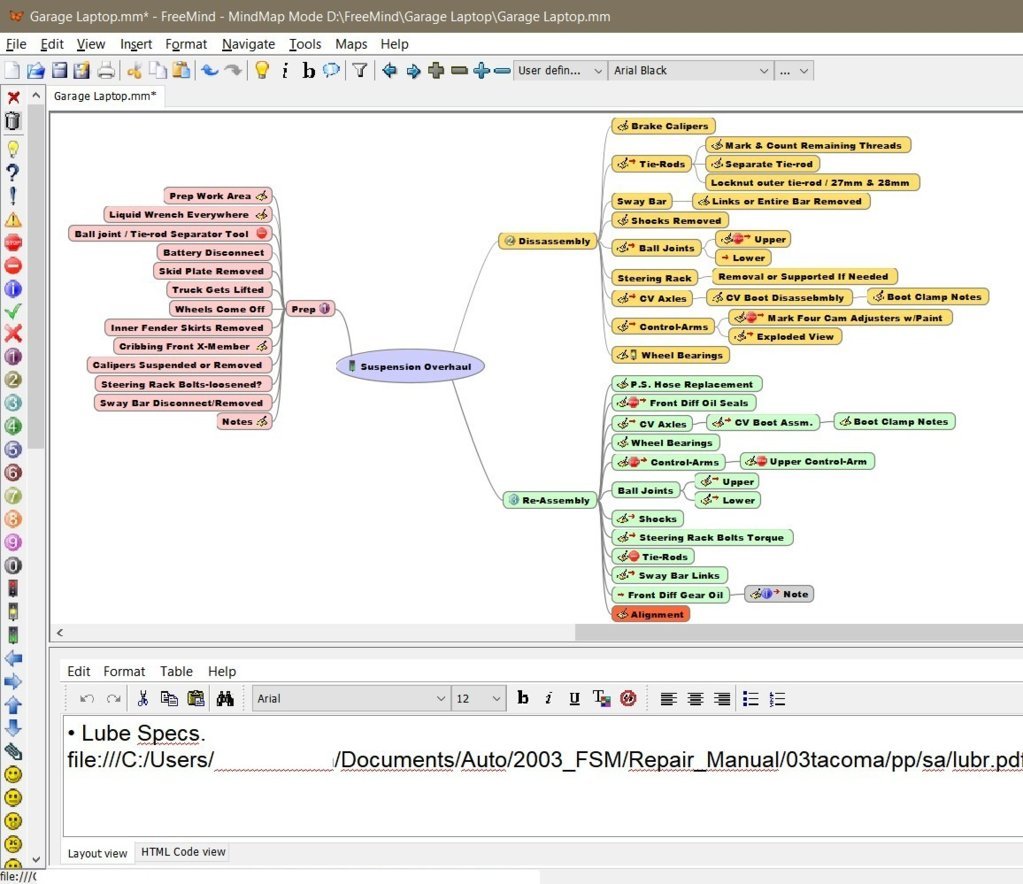1023x884 pixels.
Task: Open the filter tool funnel icon
Action: (359, 70)
